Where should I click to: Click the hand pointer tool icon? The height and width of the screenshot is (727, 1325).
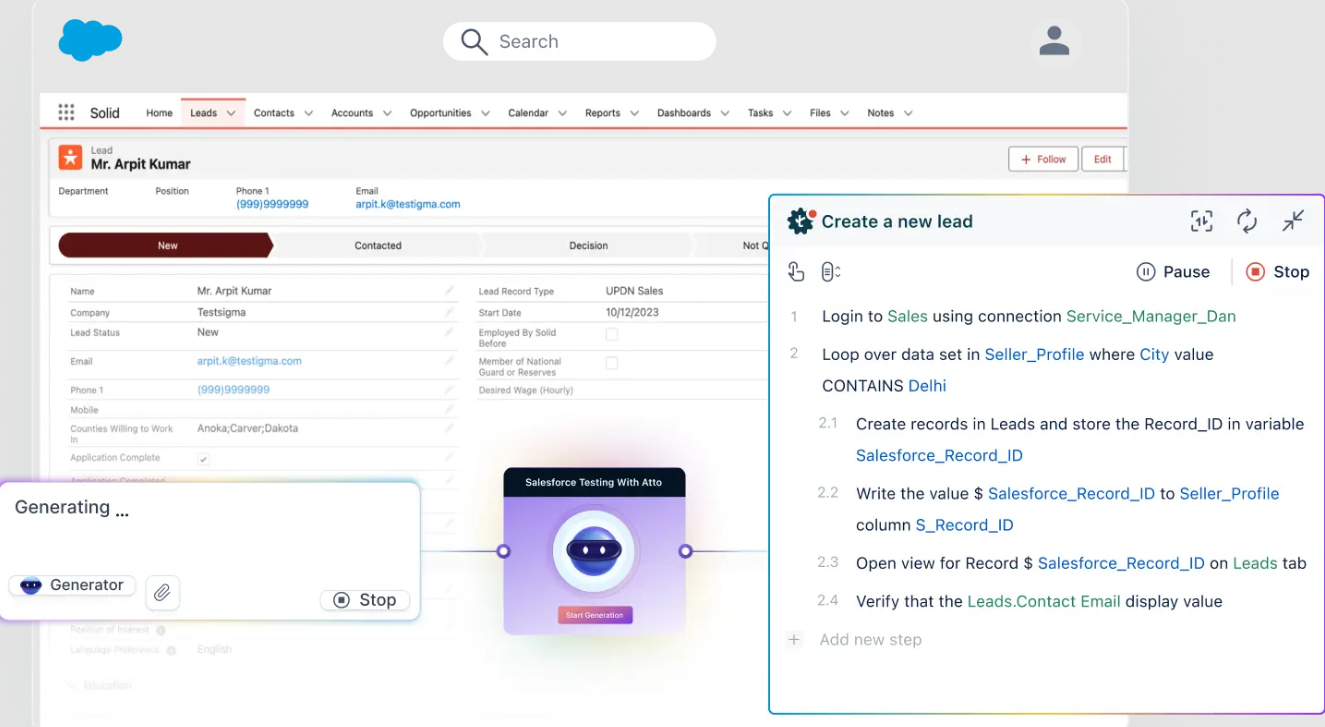click(x=796, y=271)
